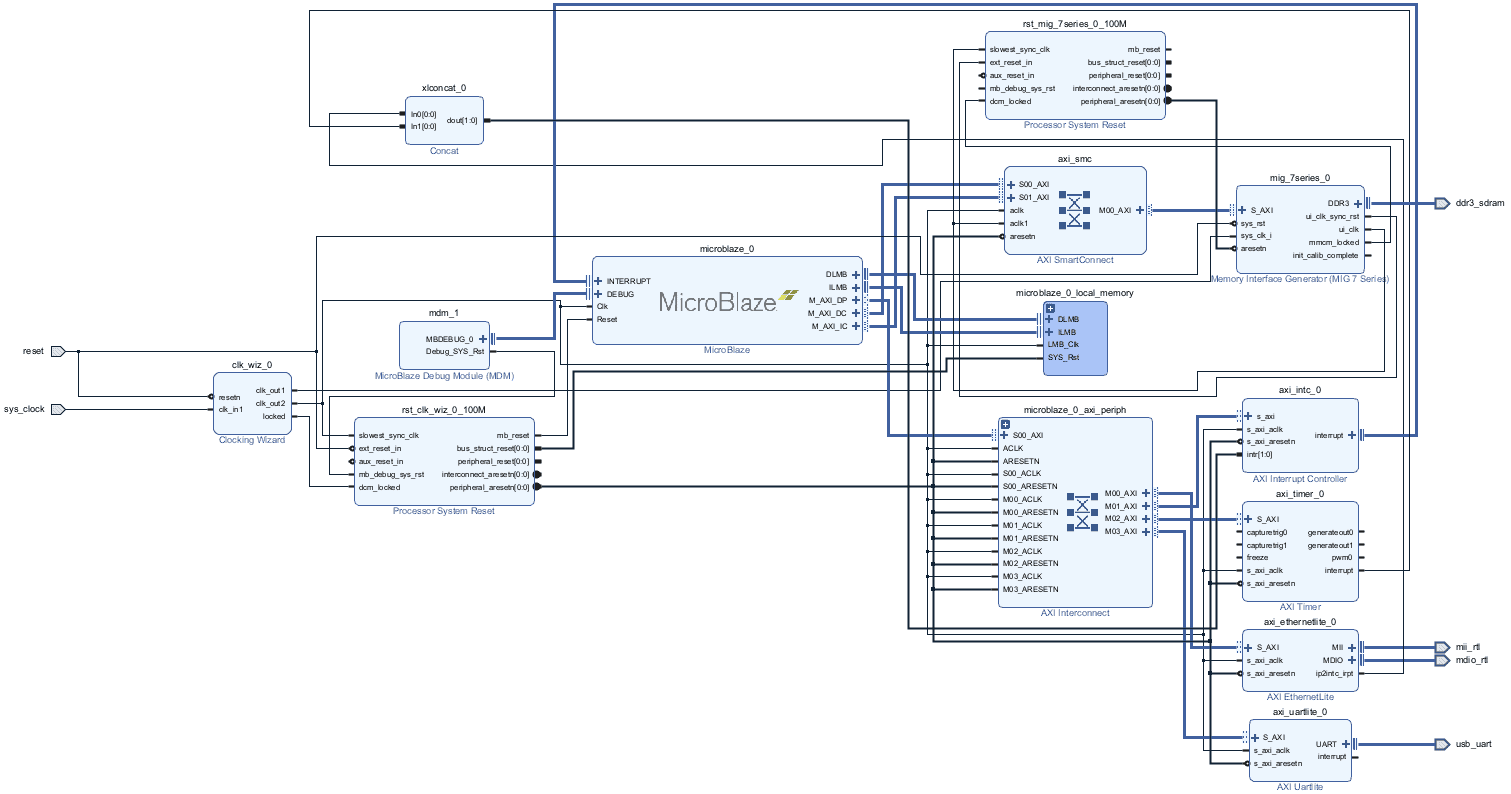
Task: Expand the MBDEBUG_0 pin on mdm_1
Action: (482, 339)
